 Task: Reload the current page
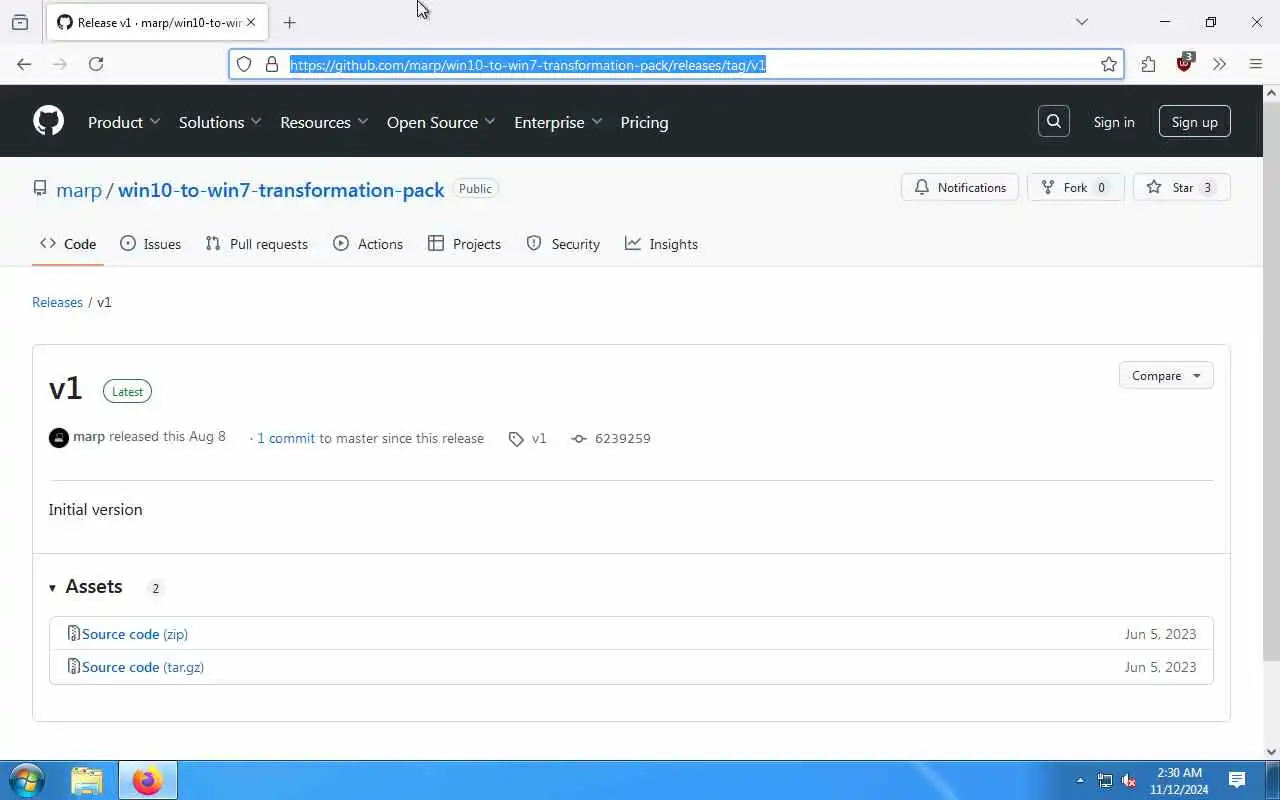tap(96, 64)
